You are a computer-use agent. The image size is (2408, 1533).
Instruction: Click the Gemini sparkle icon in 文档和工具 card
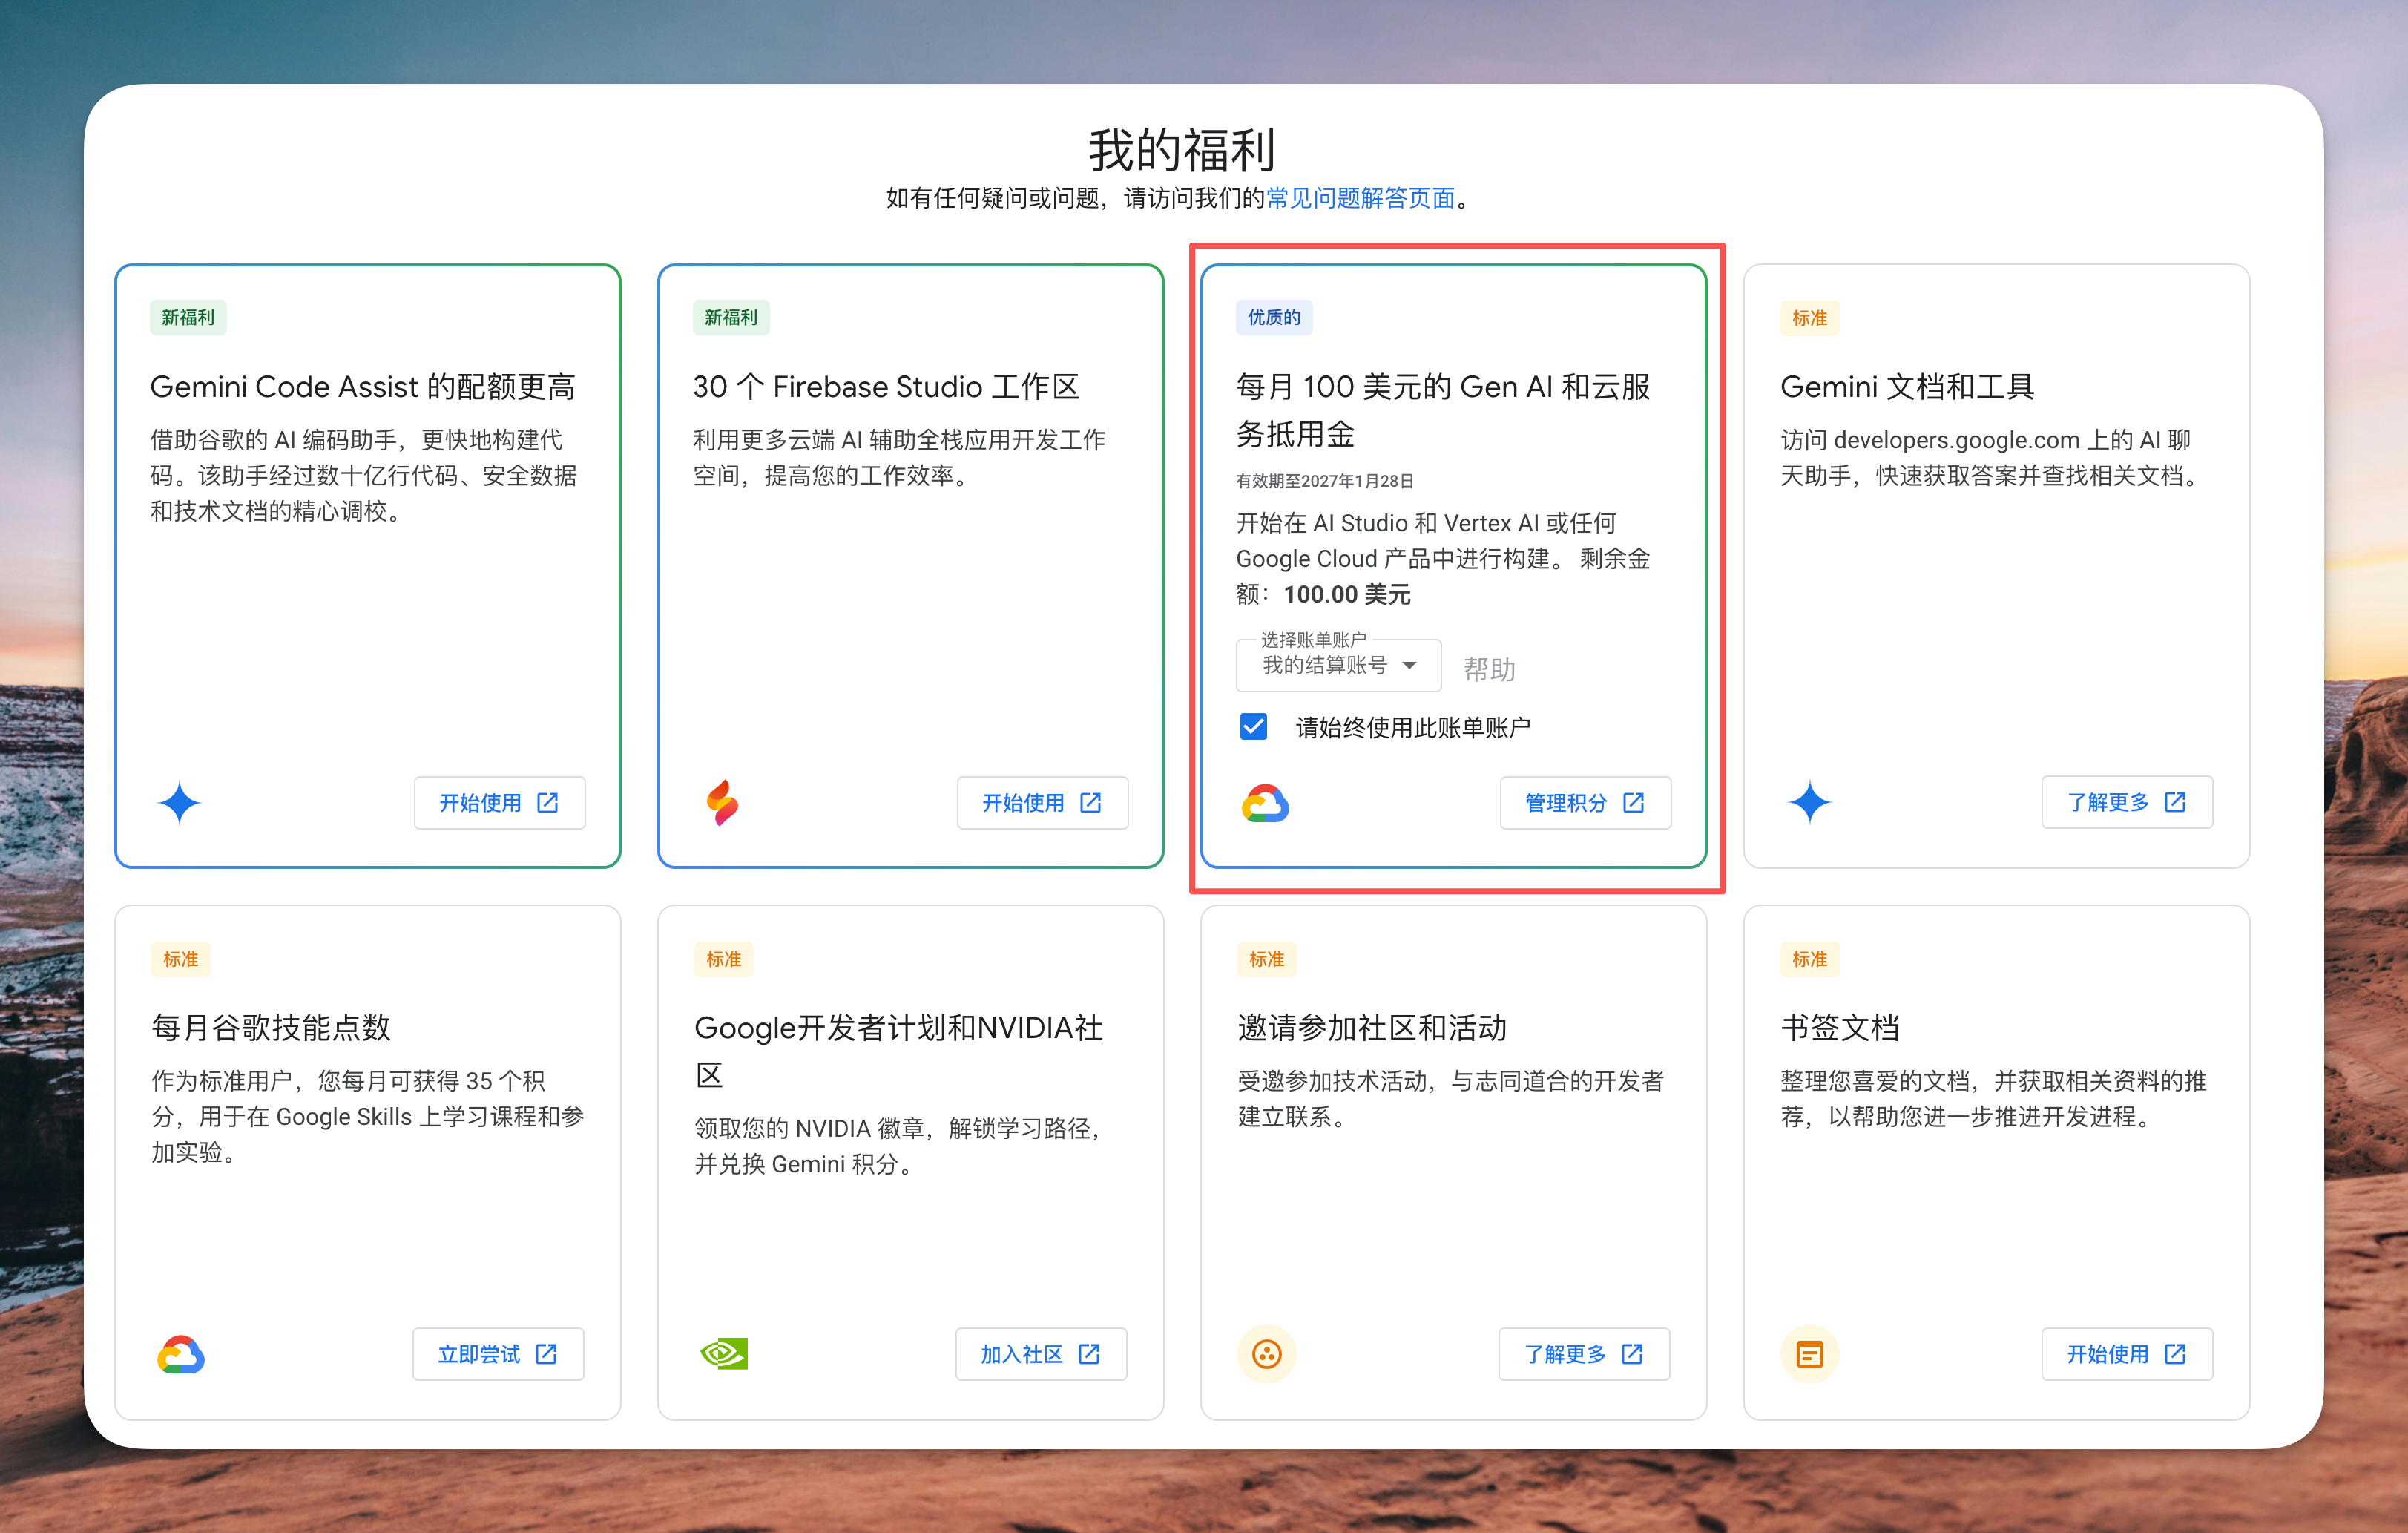(x=1808, y=802)
